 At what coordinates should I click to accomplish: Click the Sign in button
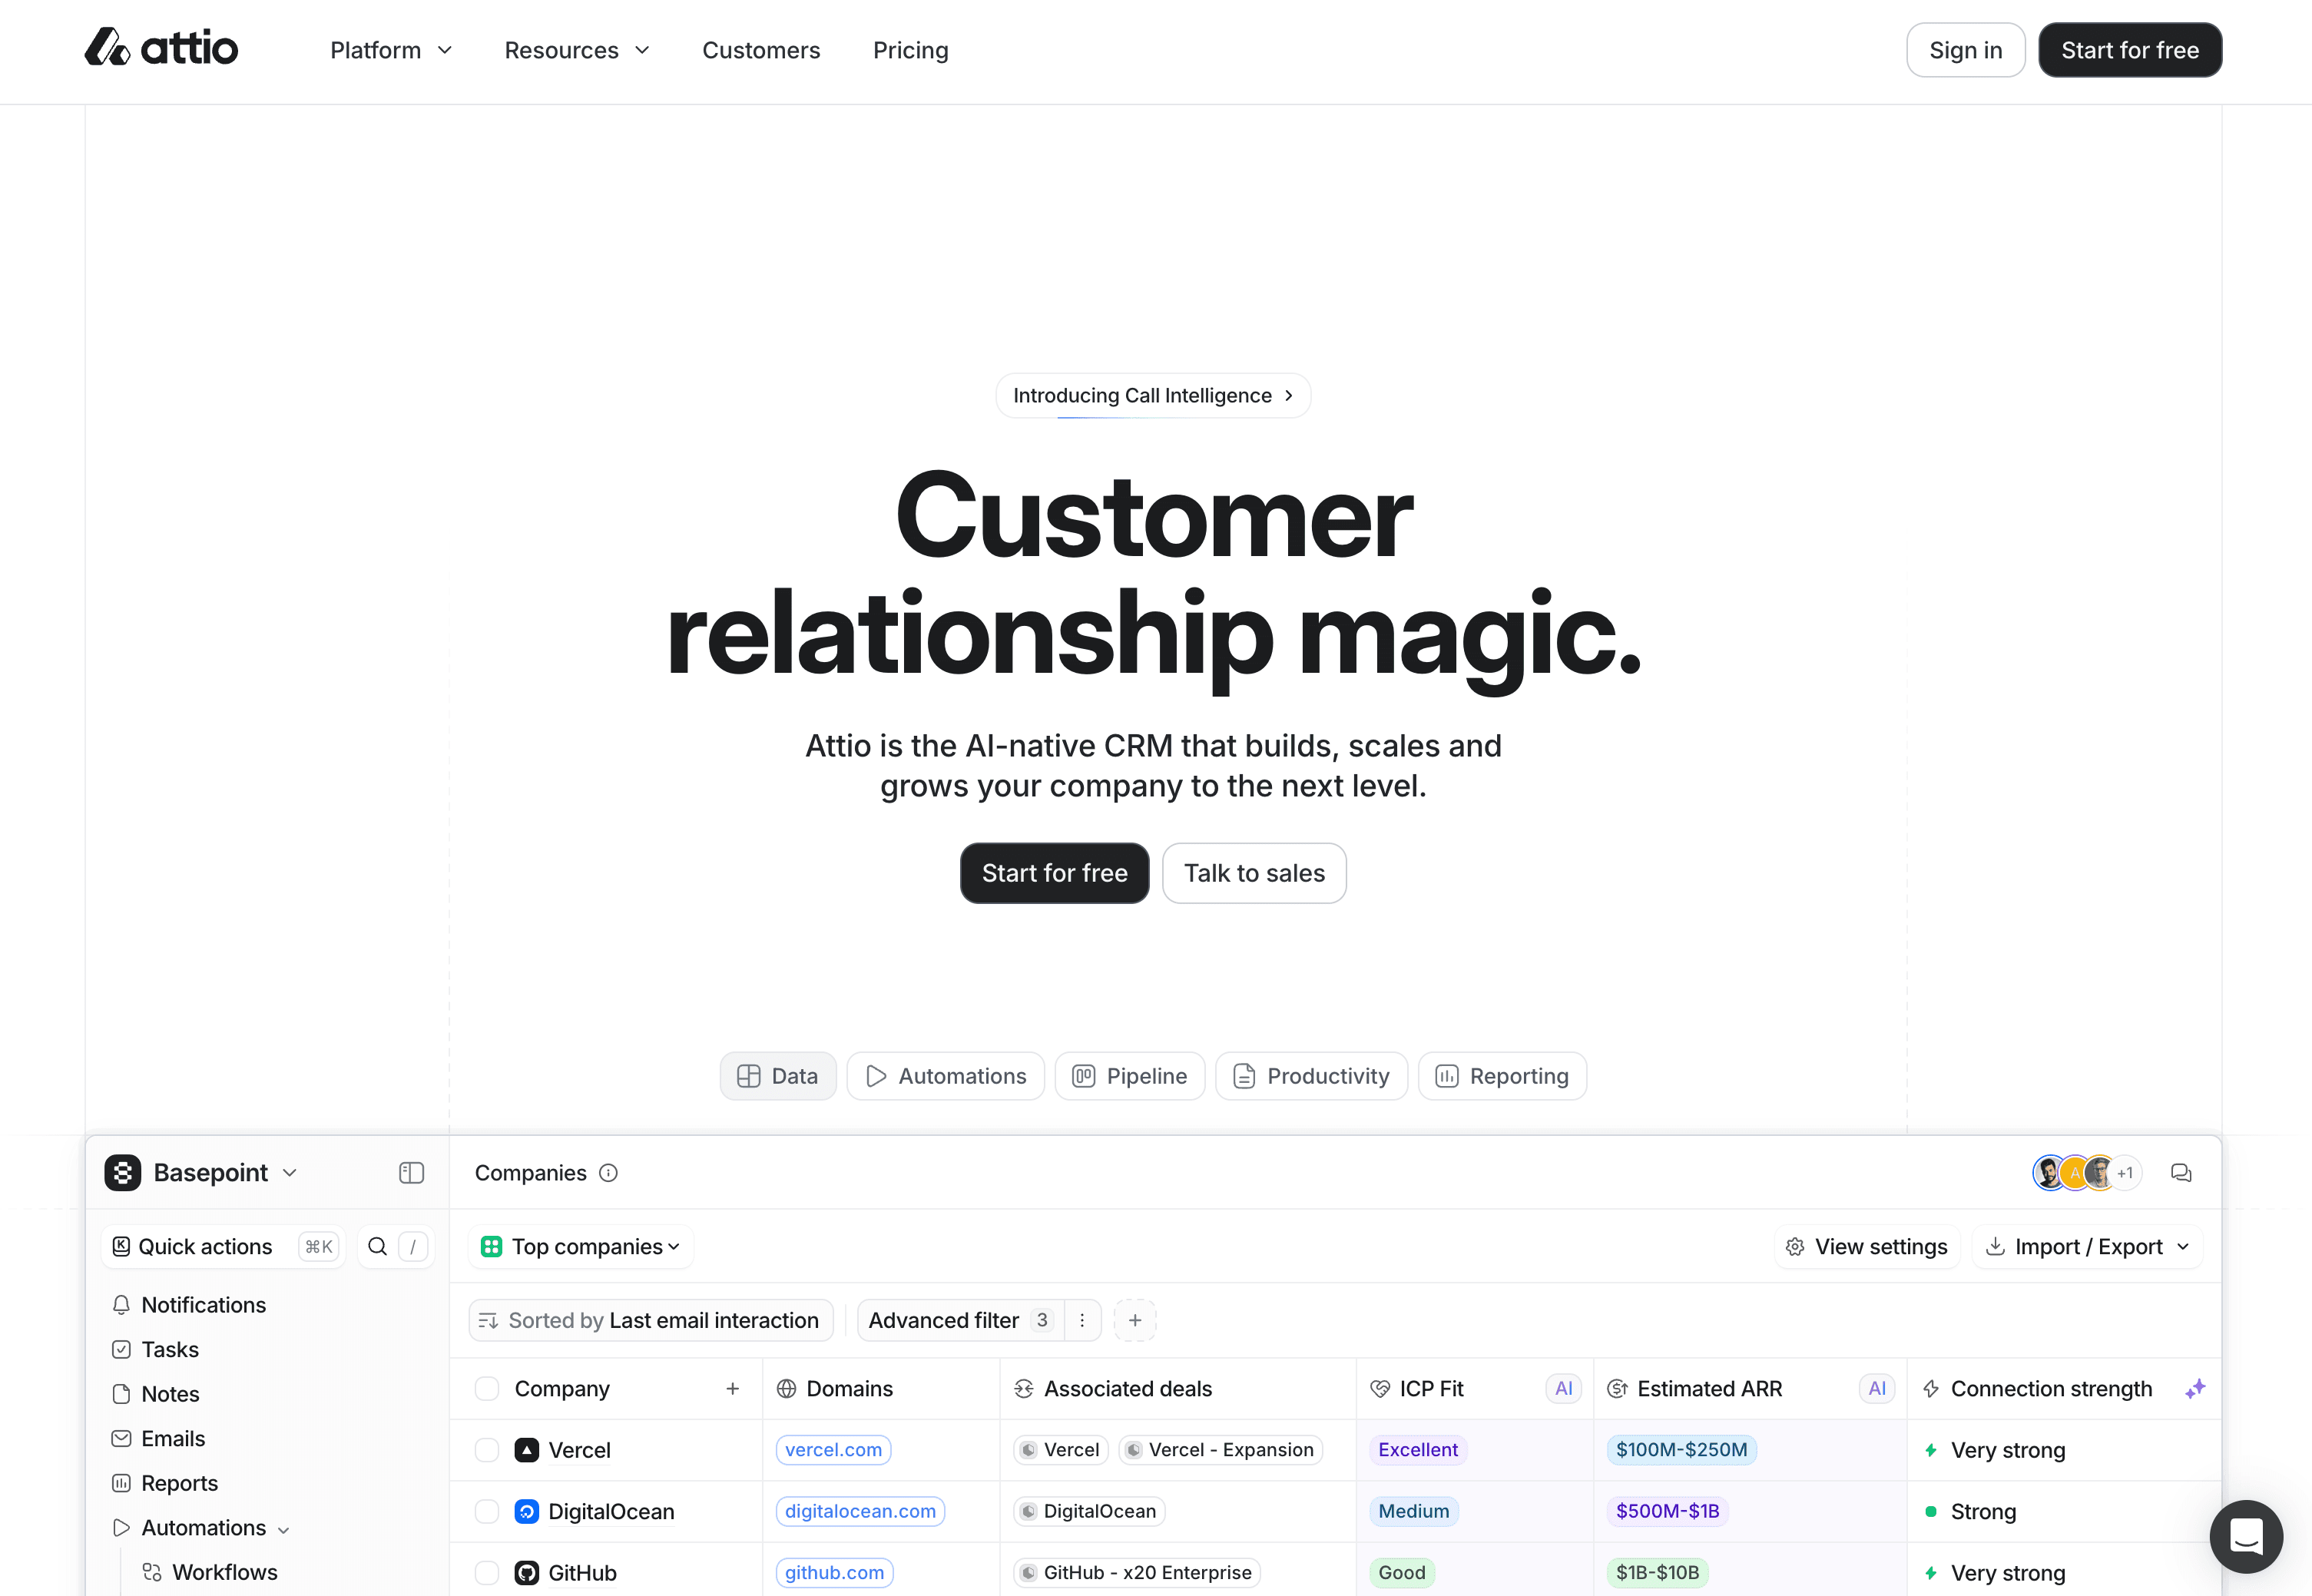click(x=1966, y=50)
